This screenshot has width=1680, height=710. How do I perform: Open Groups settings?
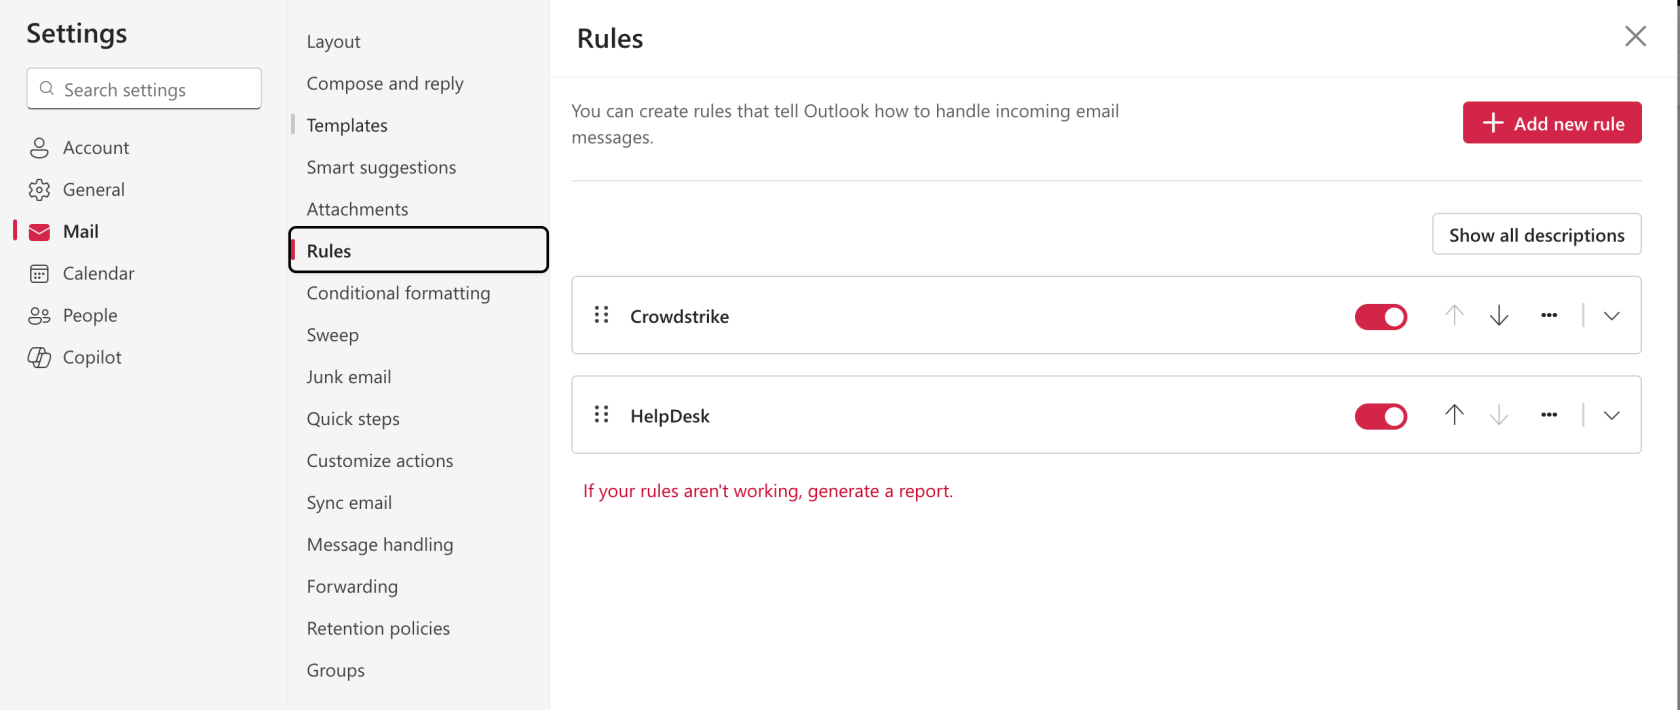[335, 672]
